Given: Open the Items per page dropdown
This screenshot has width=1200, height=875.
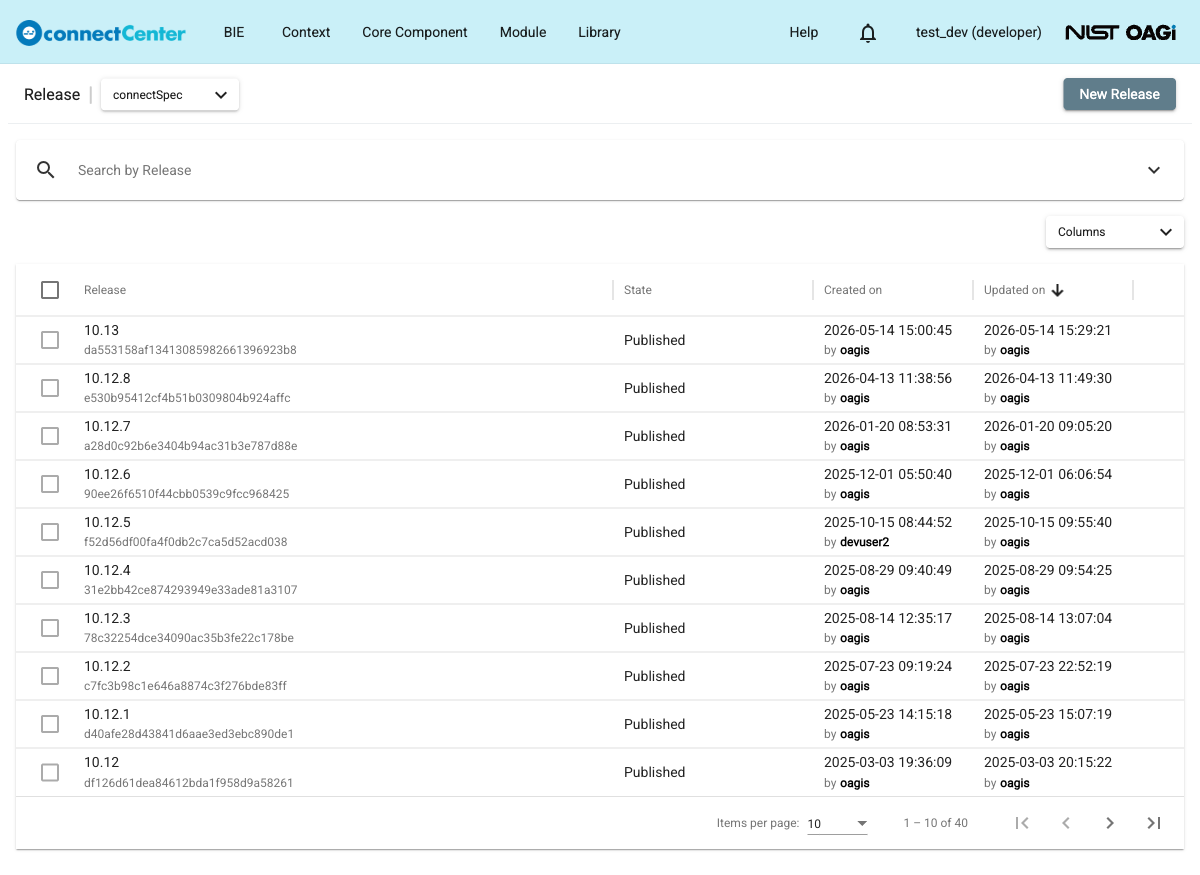Looking at the screenshot, I should [838, 823].
